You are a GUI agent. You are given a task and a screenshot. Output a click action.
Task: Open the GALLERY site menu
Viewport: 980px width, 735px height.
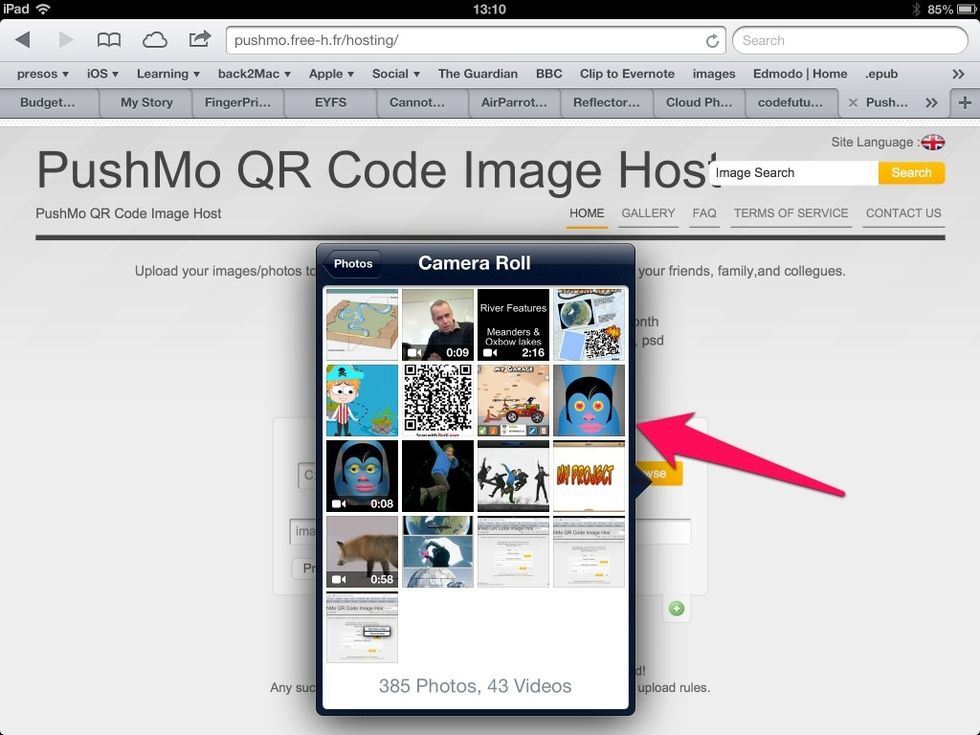[x=648, y=213]
